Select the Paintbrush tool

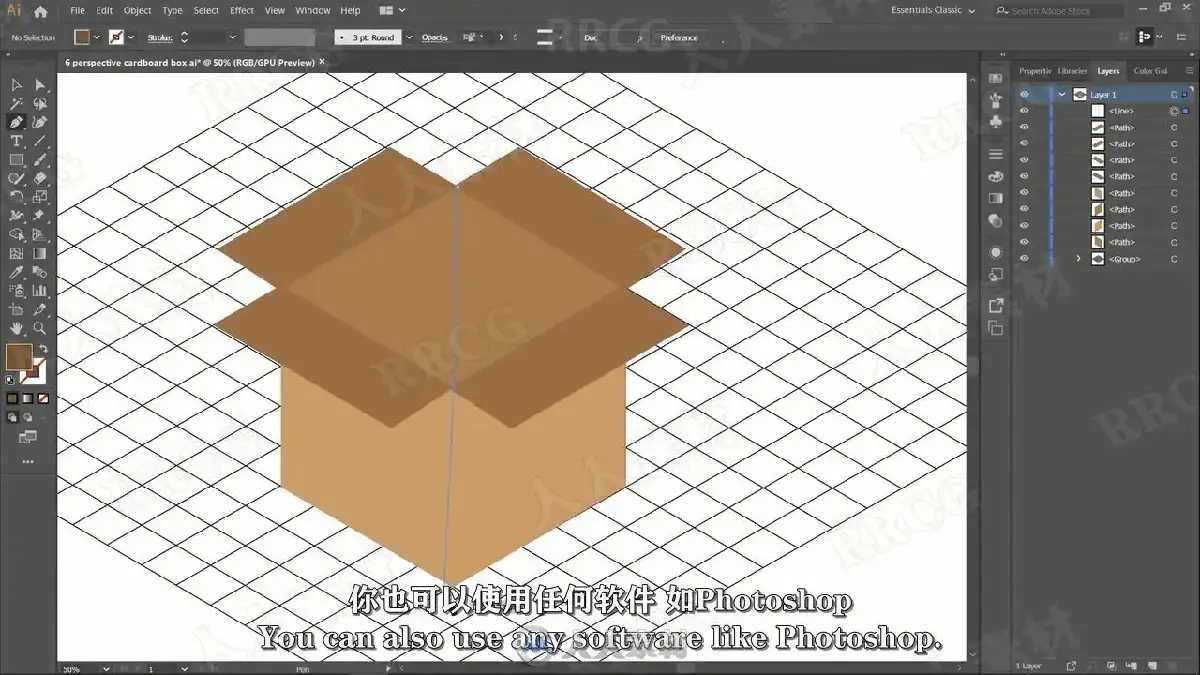[40, 160]
